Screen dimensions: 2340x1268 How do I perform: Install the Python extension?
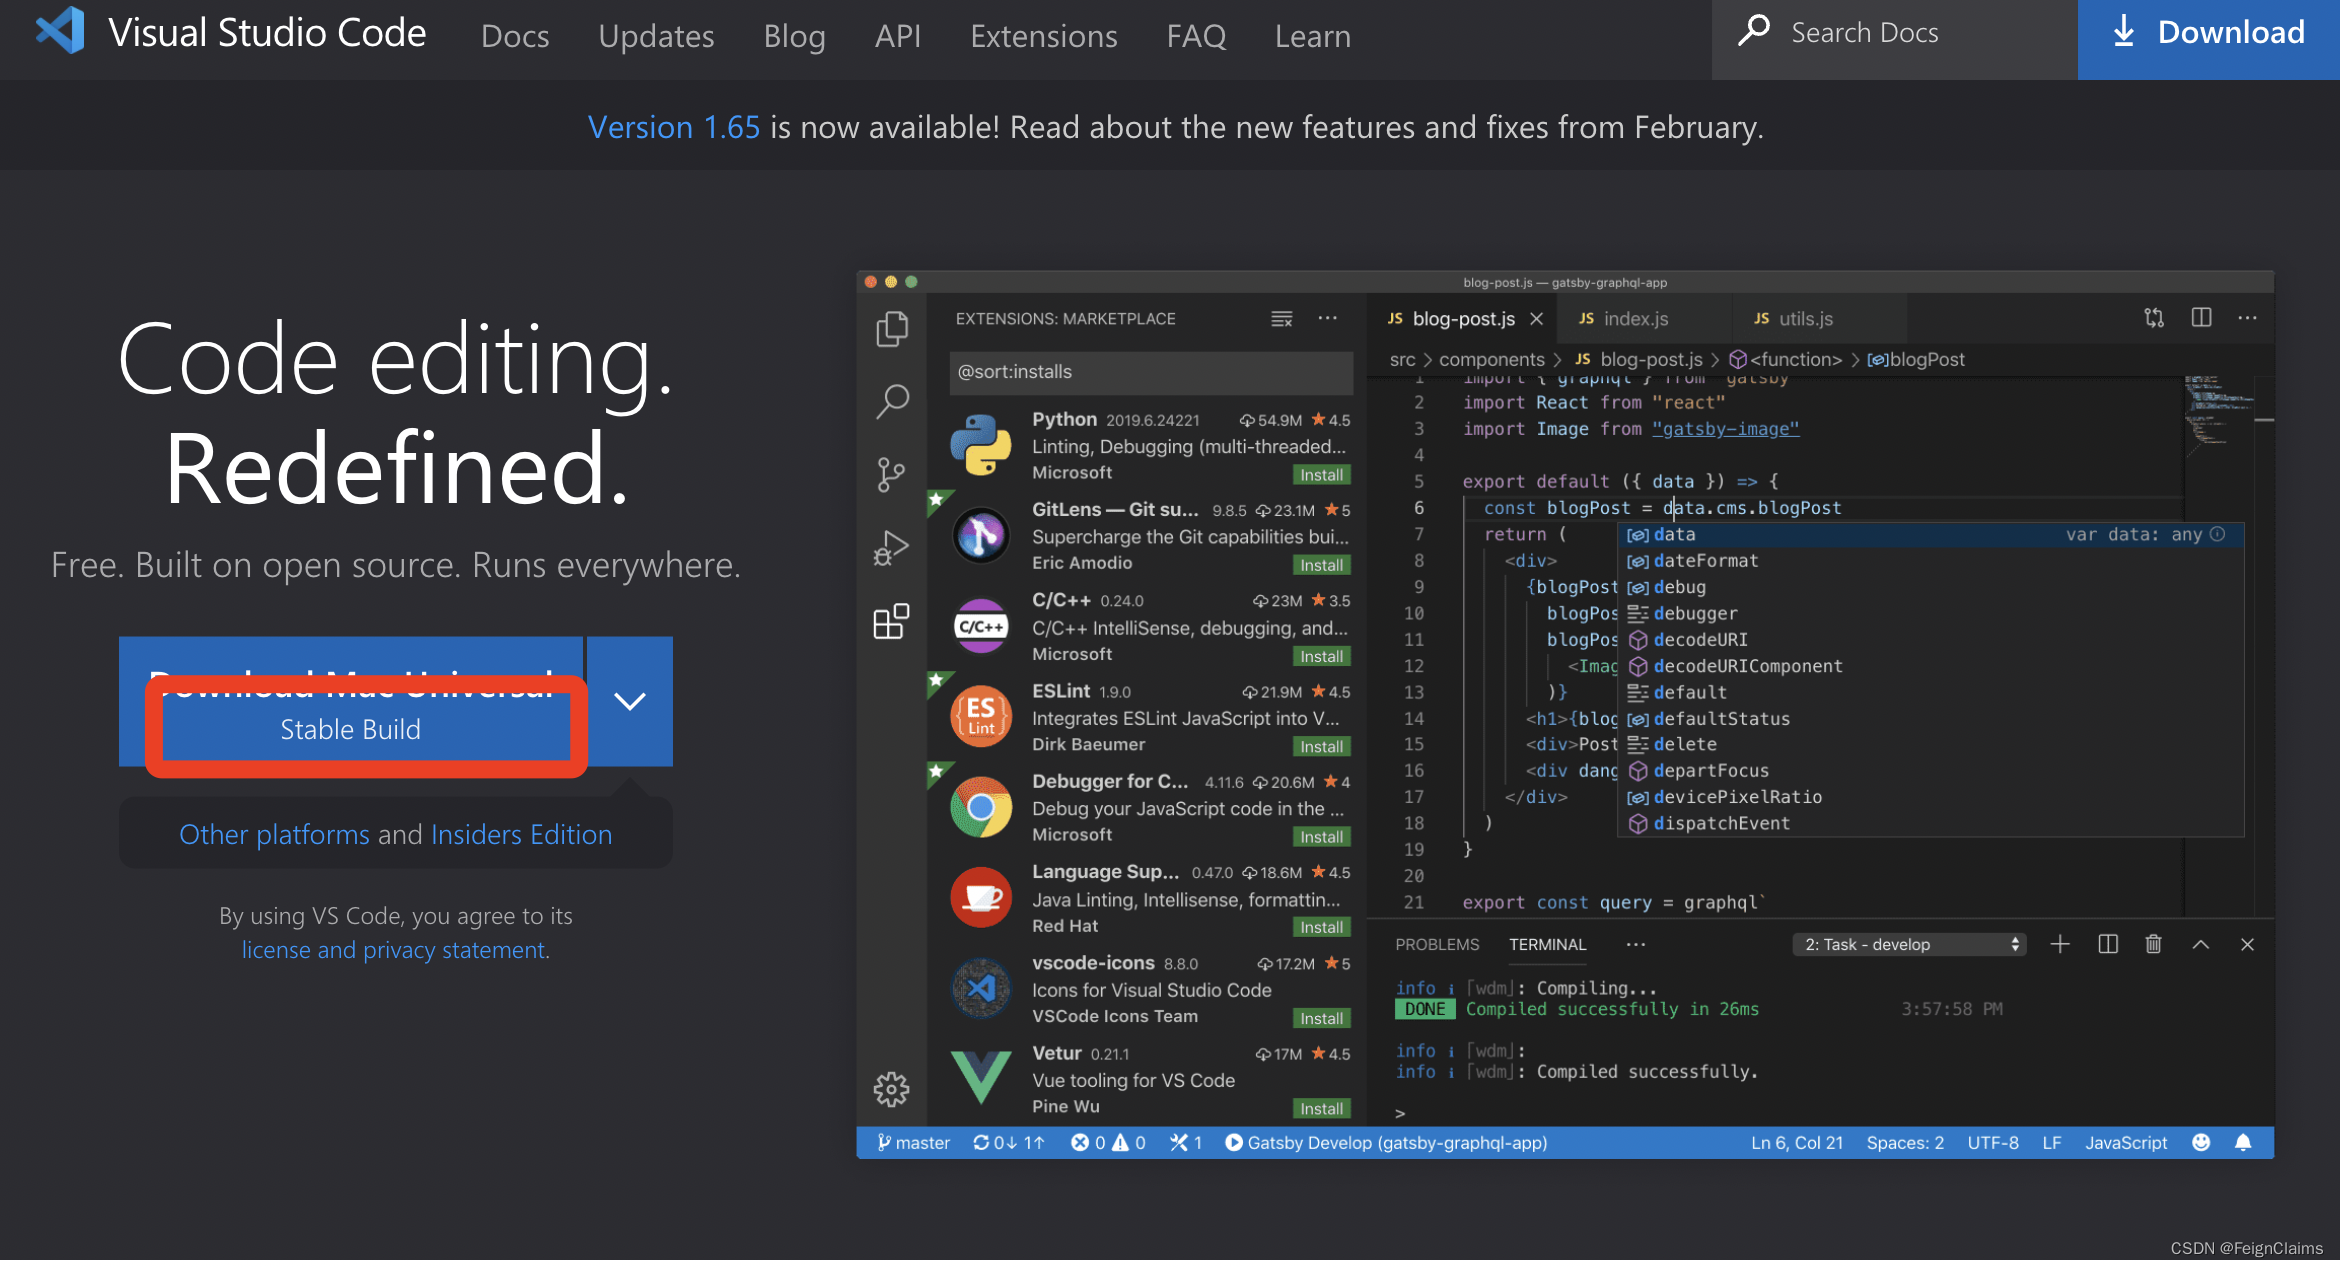(1322, 475)
